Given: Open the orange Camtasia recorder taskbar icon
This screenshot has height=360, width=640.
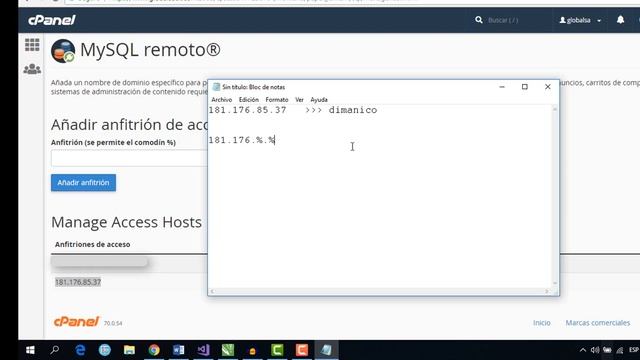Looking at the screenshot, I should tap(302, 350).
